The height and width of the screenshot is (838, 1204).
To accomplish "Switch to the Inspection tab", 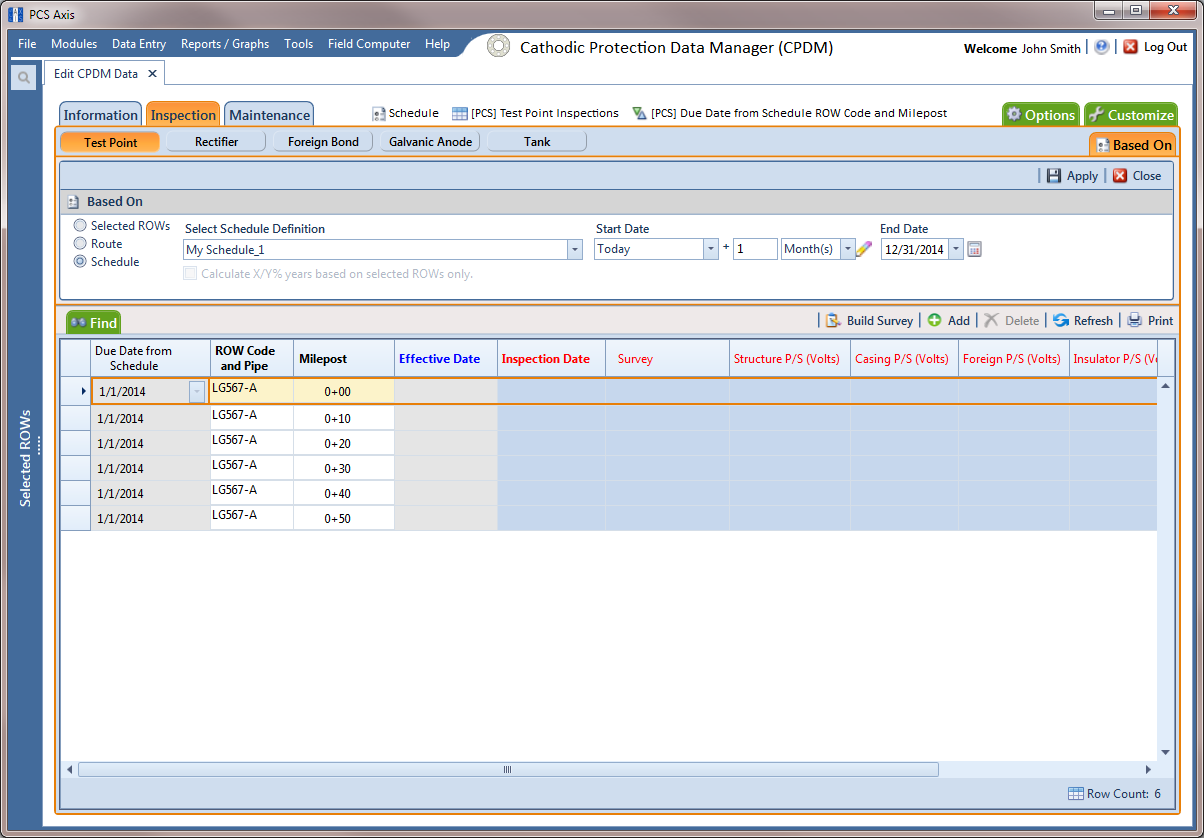I will (x=183, y=115).
